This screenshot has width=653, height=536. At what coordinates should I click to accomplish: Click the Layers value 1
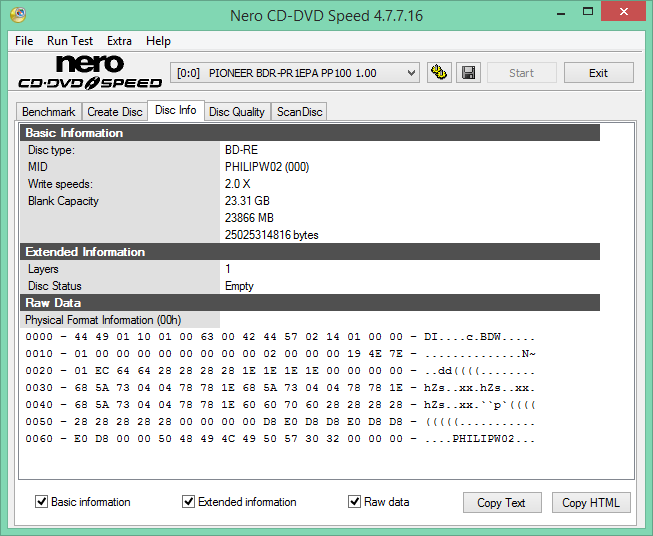[x=228, y=269]
